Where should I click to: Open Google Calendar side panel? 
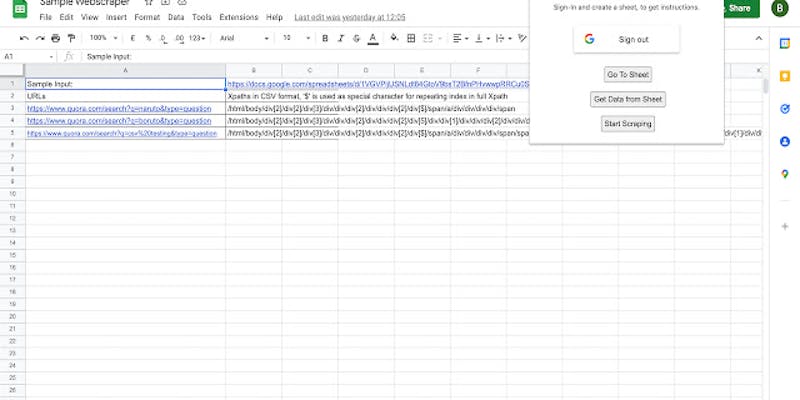click(x=785, y=44)
